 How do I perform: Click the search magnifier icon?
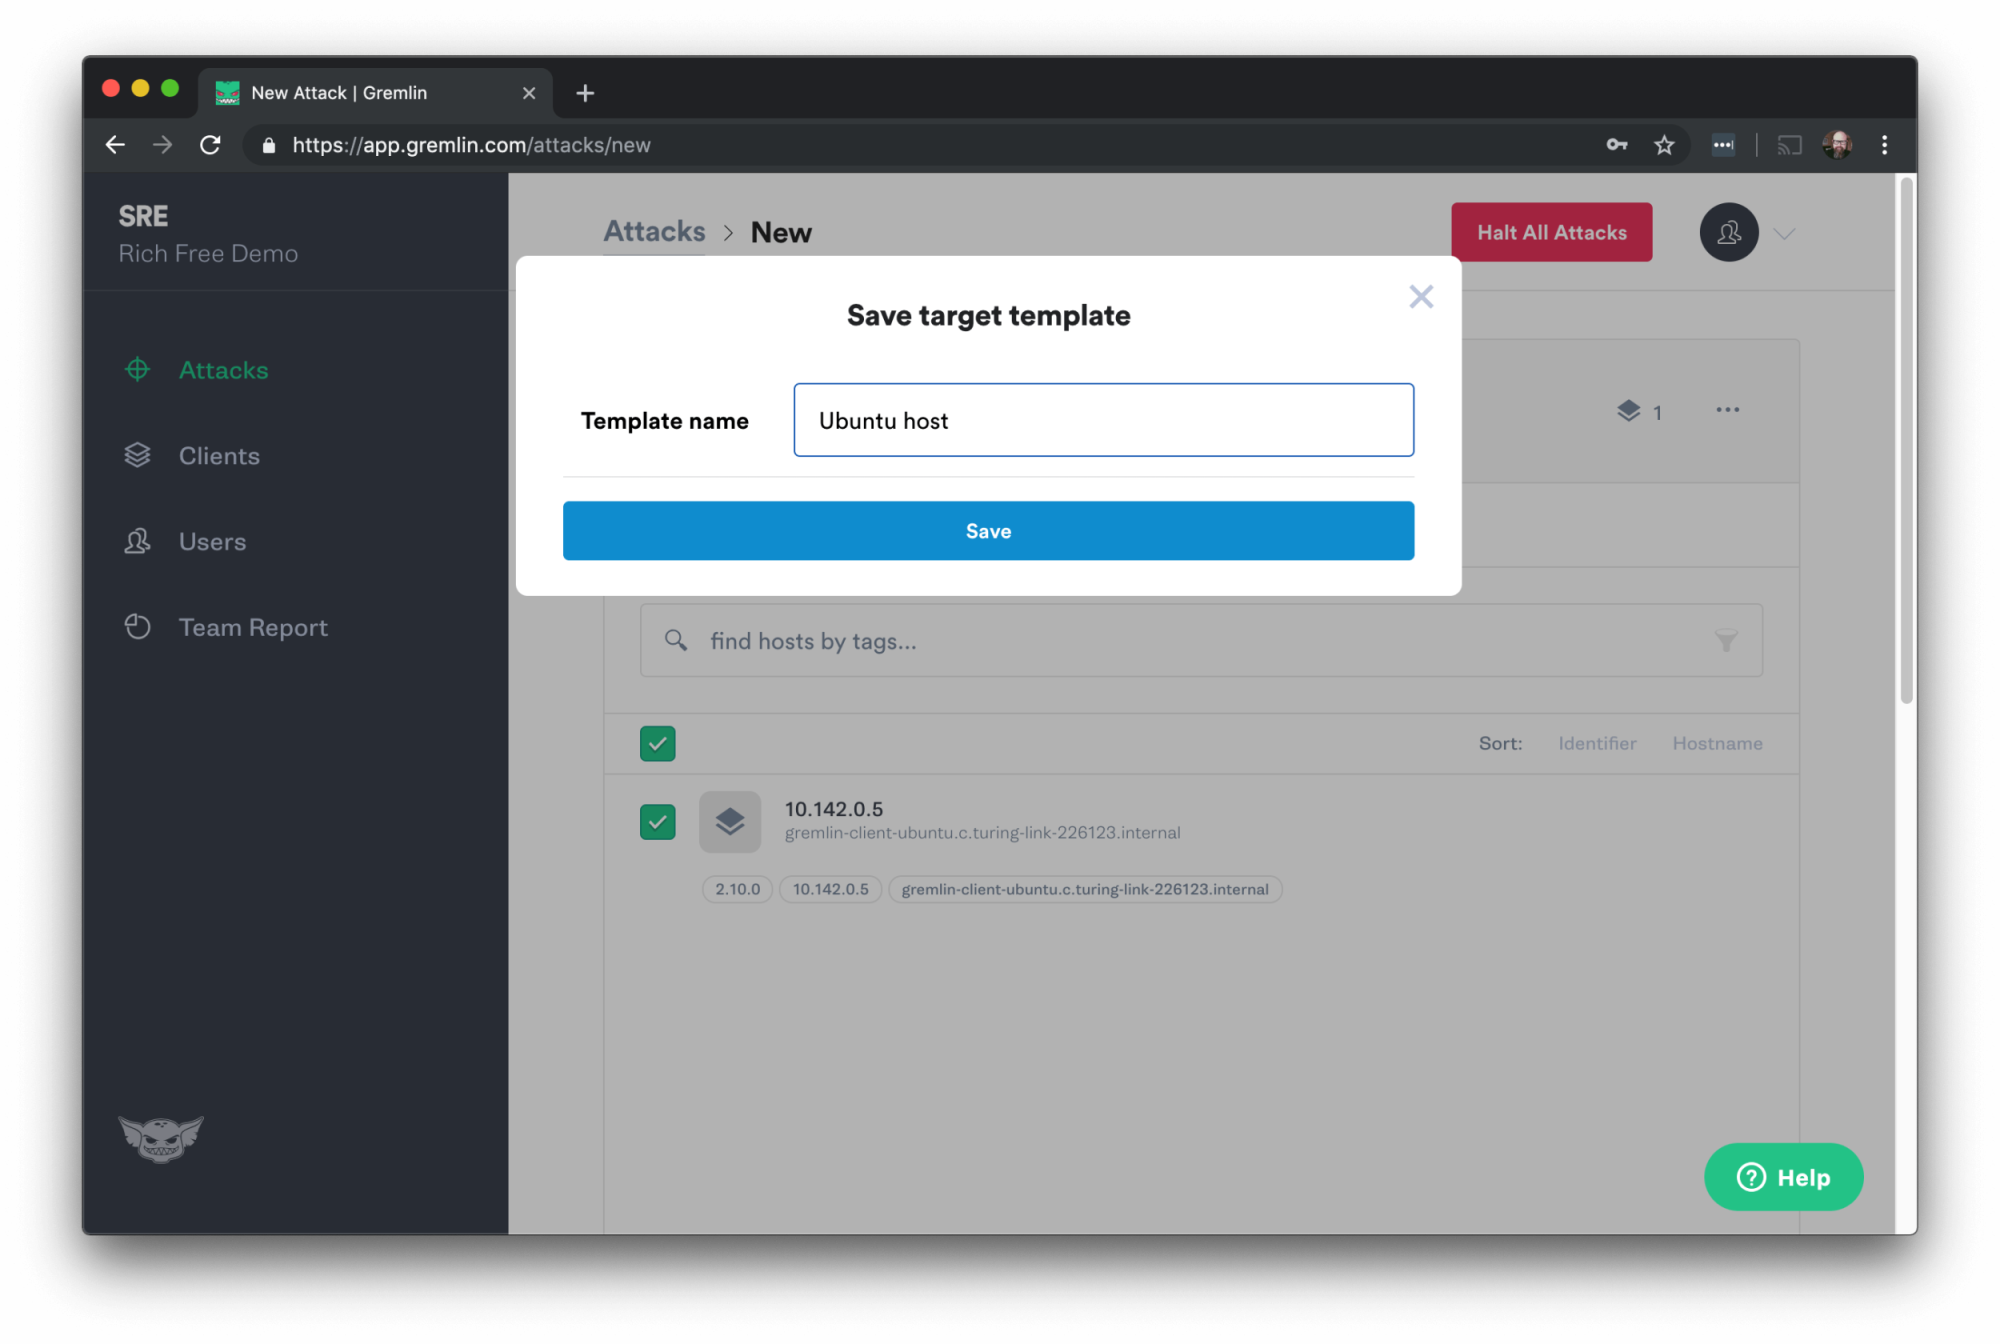(x=676, y=640)
